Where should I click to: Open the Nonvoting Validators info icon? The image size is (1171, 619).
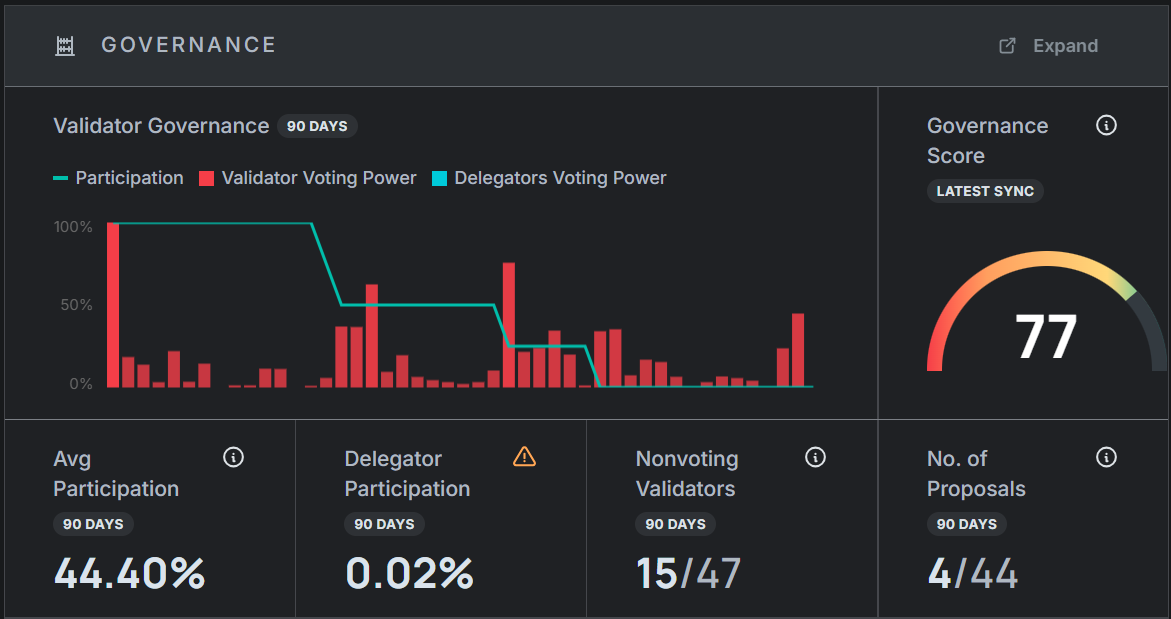click(x=815, y=458)
